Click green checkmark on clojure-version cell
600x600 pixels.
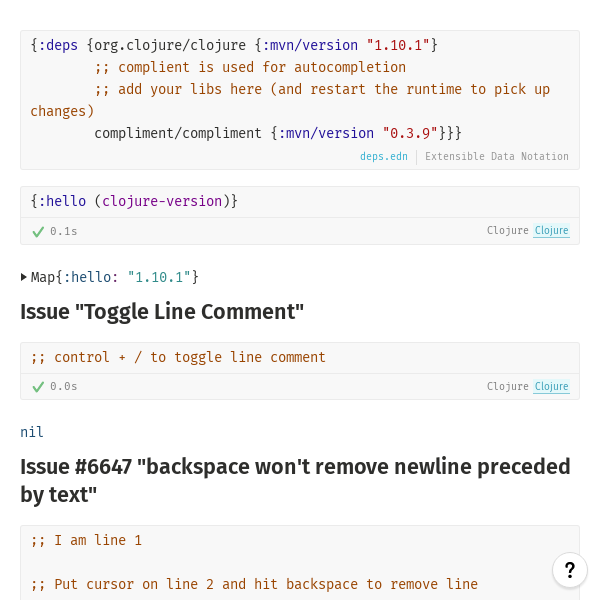tap(38, 231)
